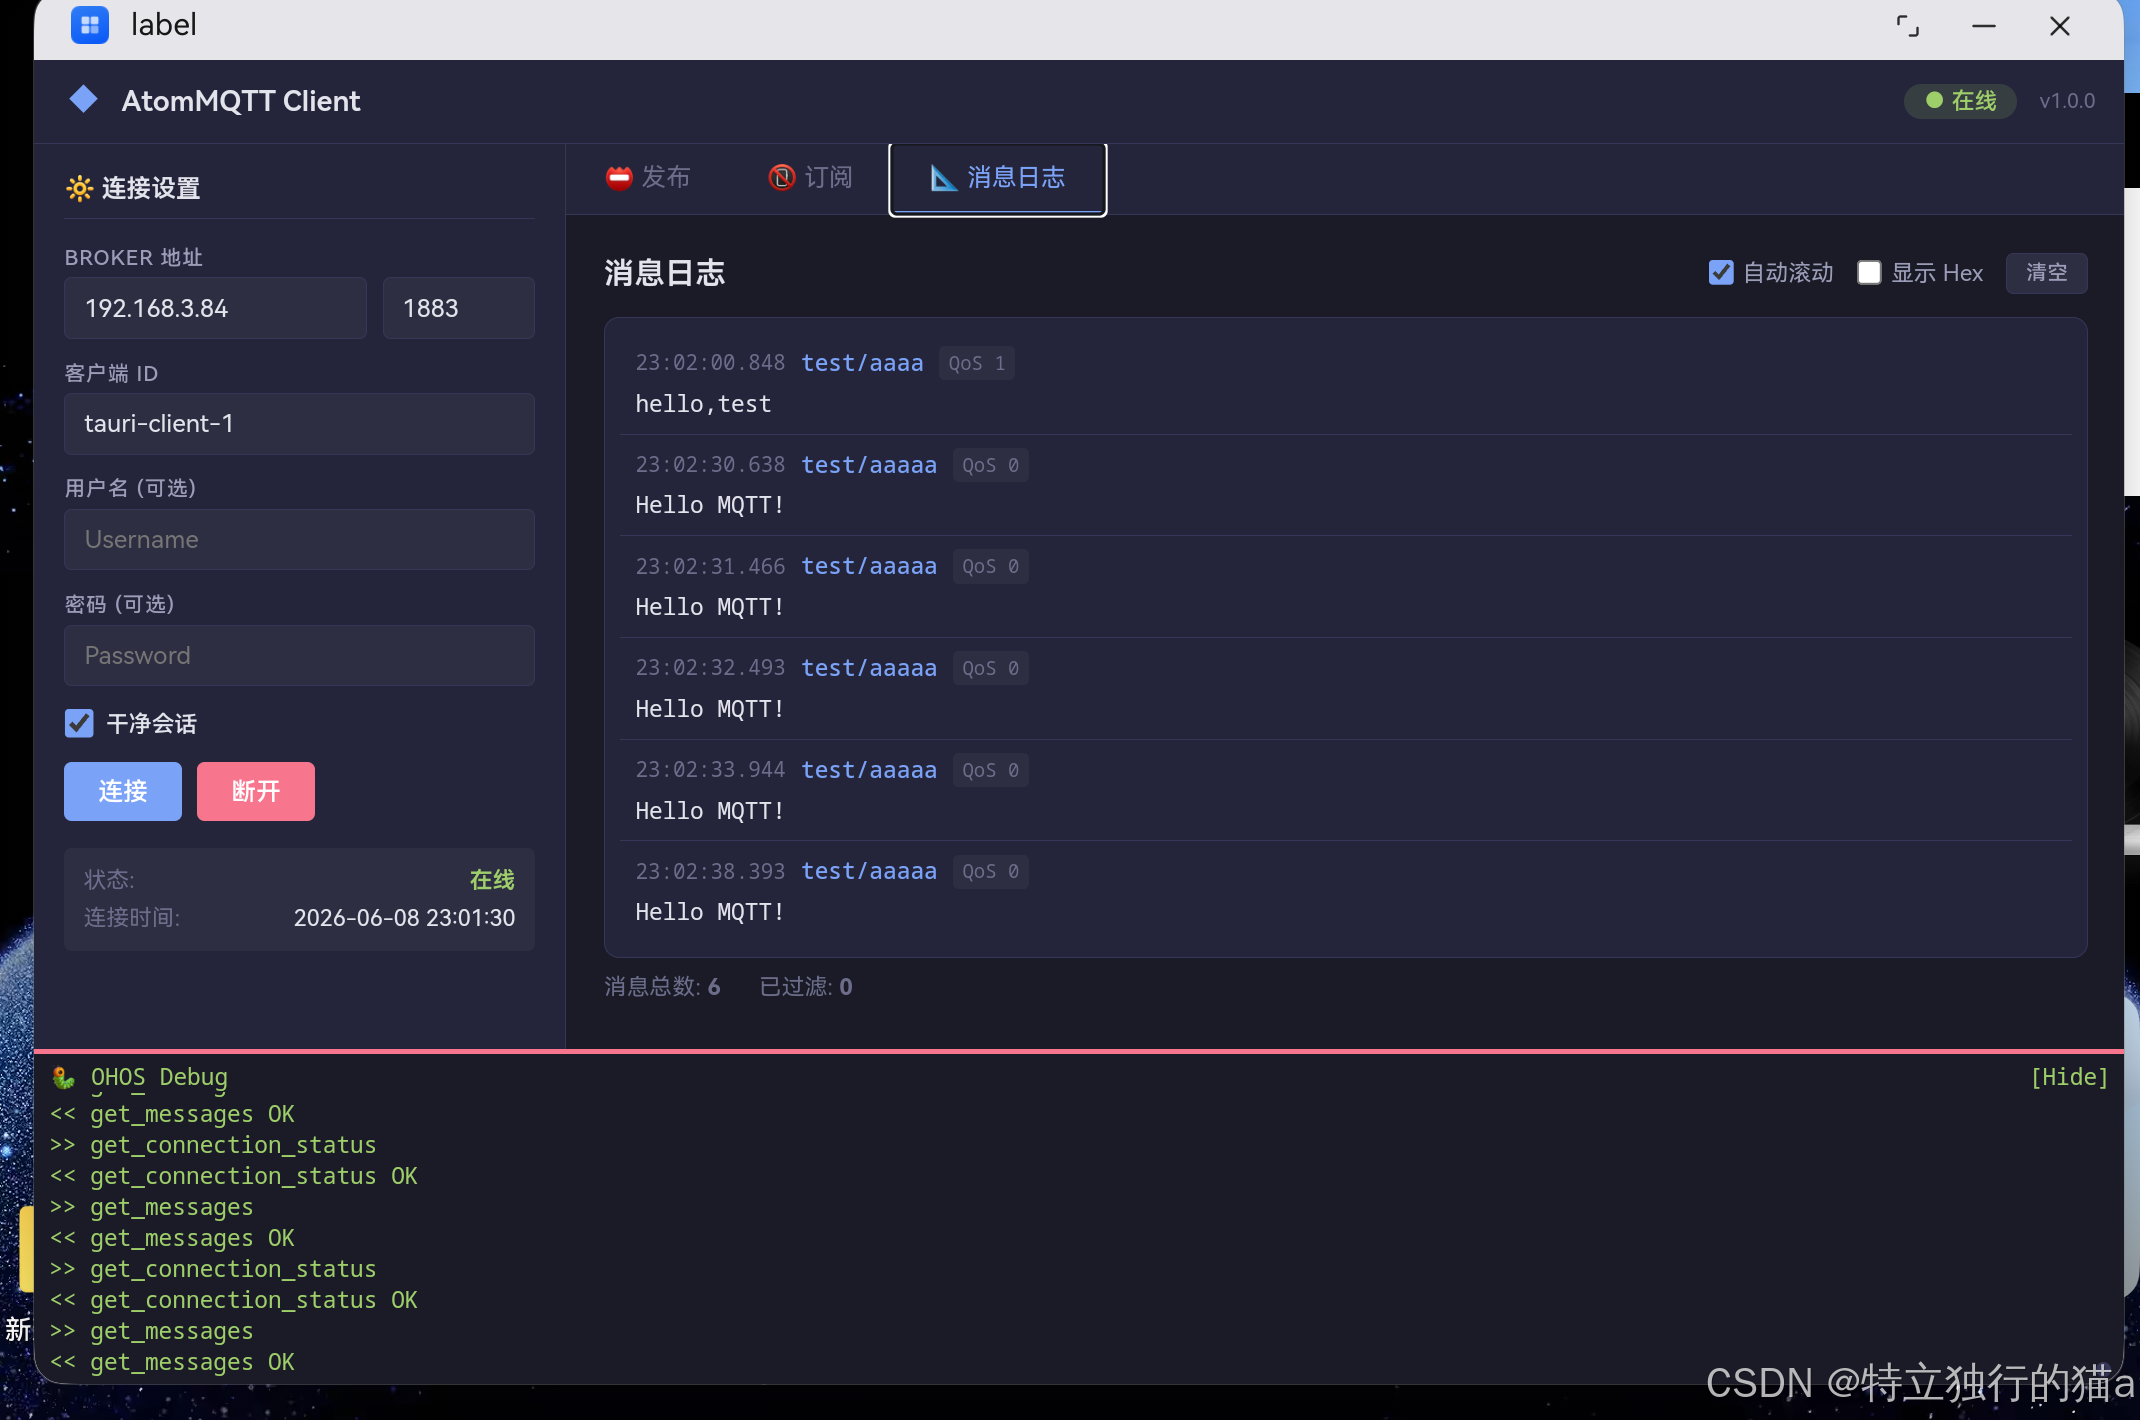Click the OHOS Debug panel title
Viewport: 2140px width, 1420px height.
(159, 1077)
